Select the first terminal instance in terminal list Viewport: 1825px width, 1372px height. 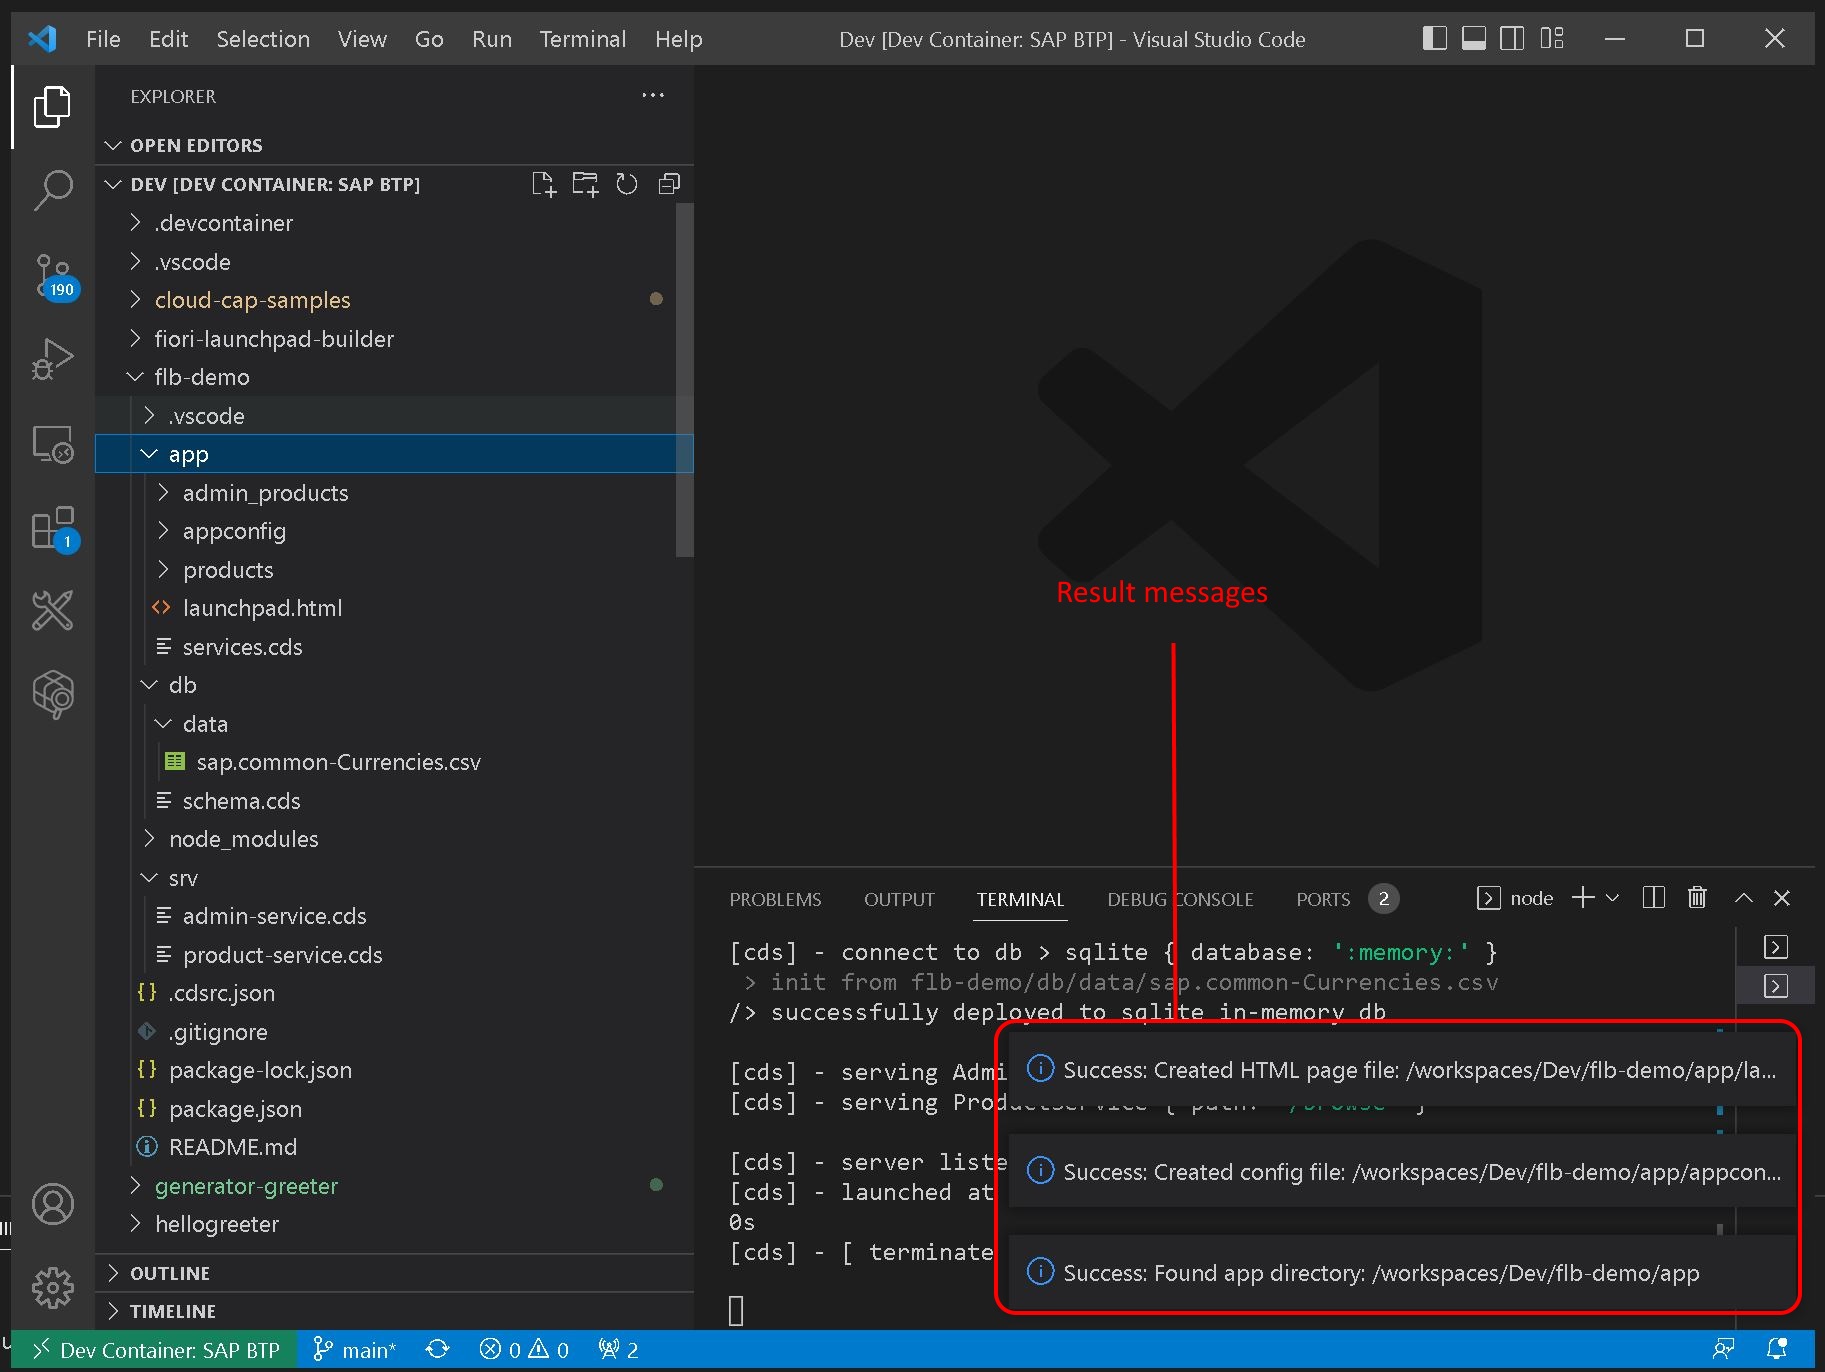[1776, 947]
